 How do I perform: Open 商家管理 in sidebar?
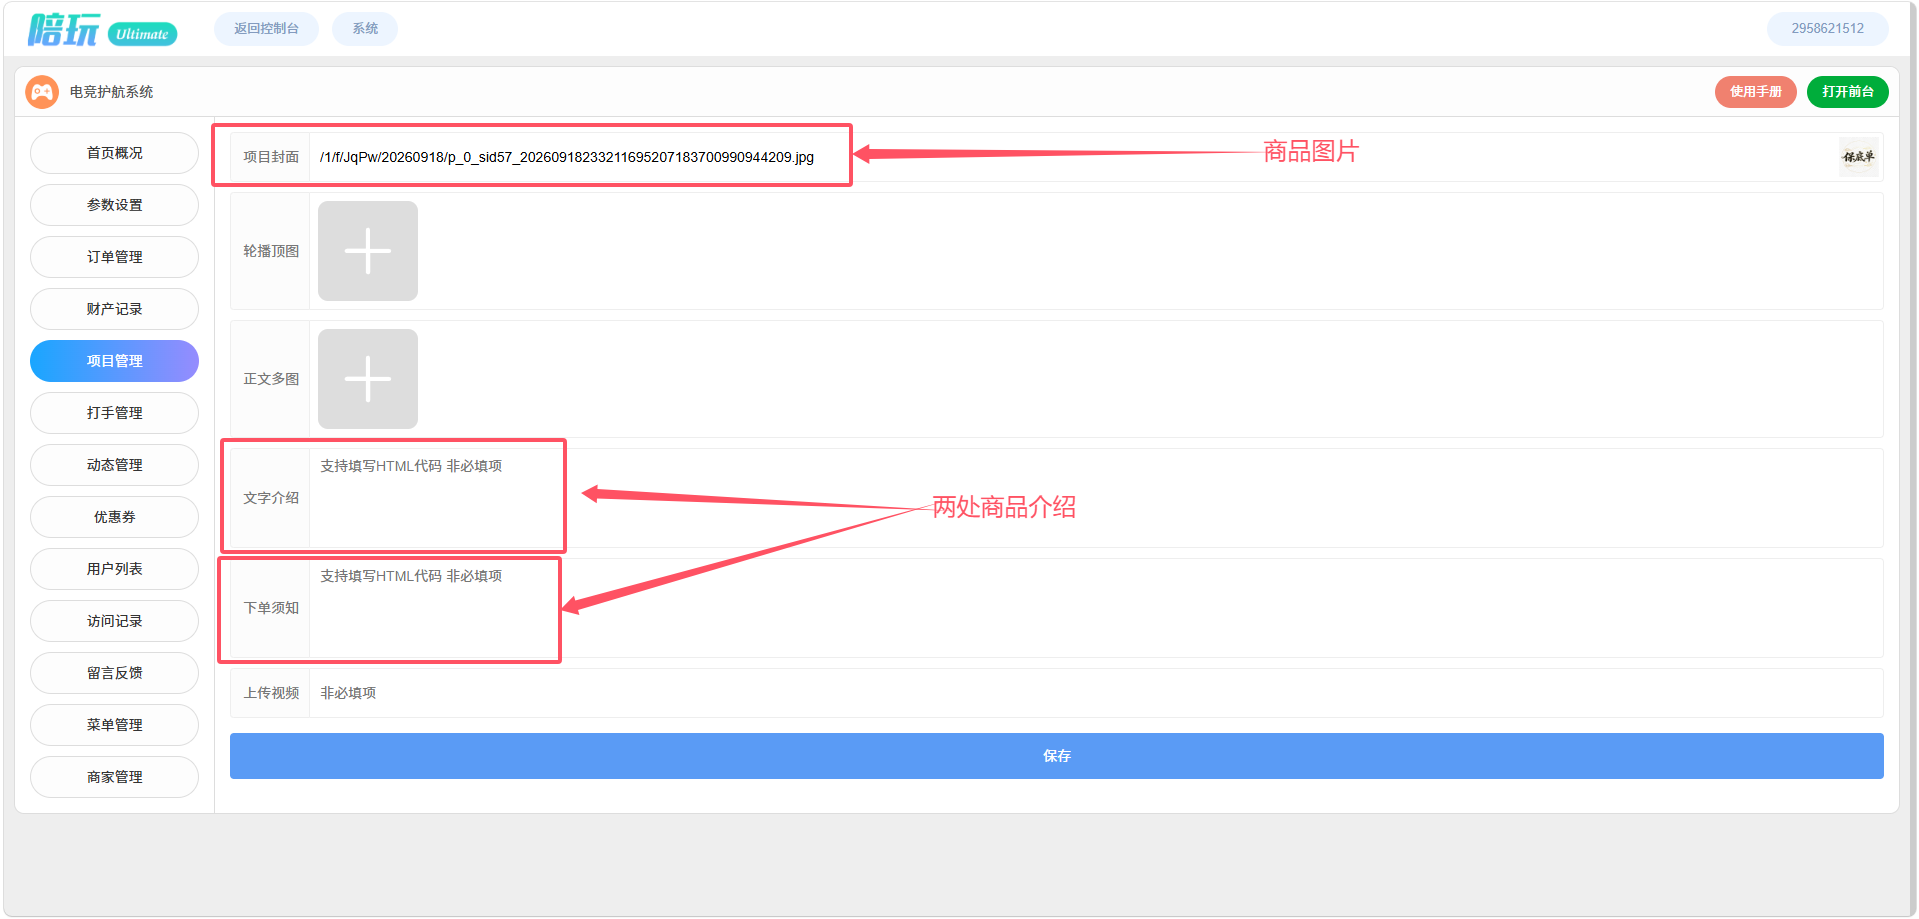114,777
